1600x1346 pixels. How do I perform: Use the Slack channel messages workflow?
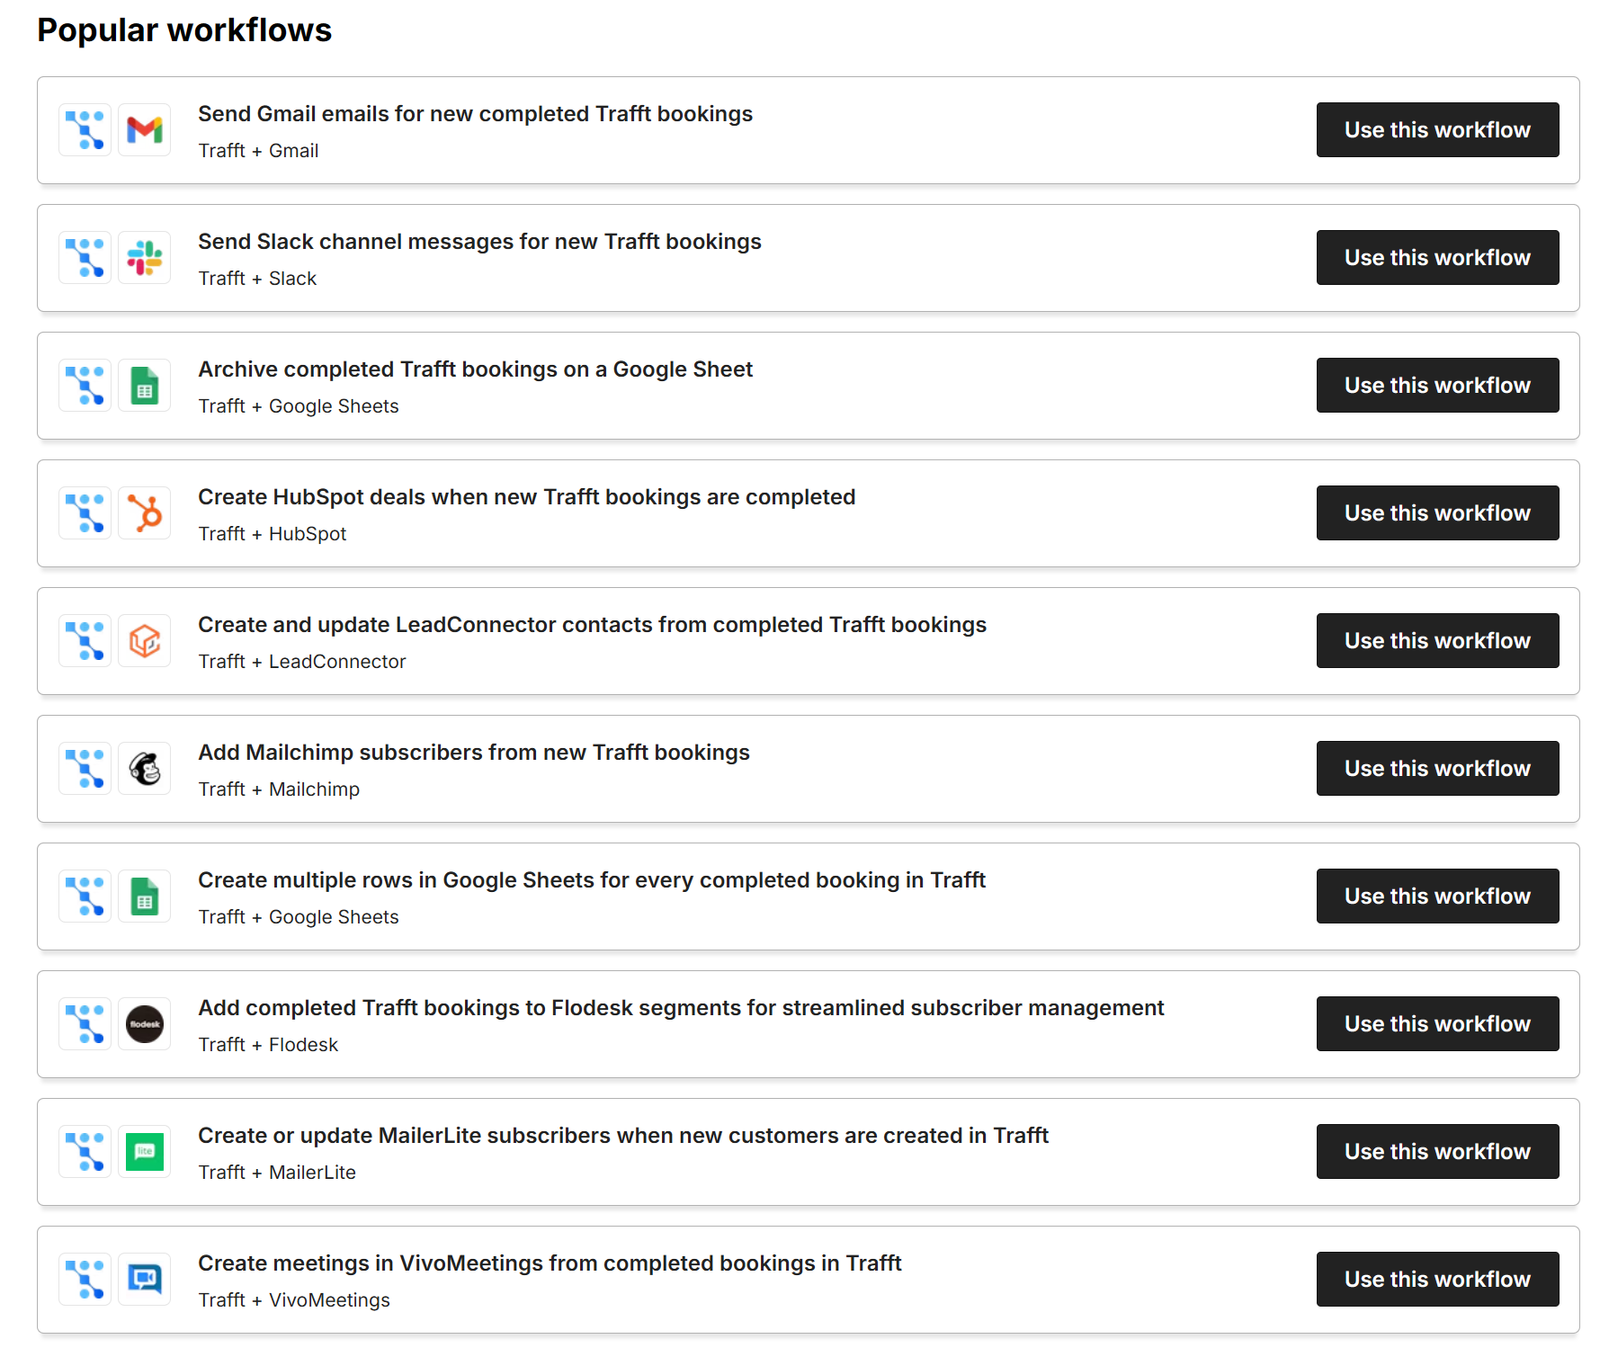[1436, 258]
